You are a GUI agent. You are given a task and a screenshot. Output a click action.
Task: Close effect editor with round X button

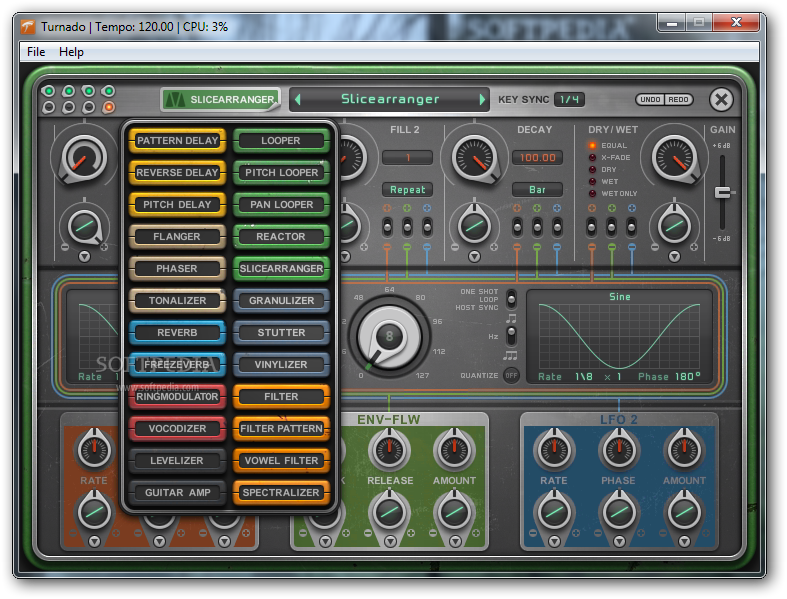pos(721,99)
